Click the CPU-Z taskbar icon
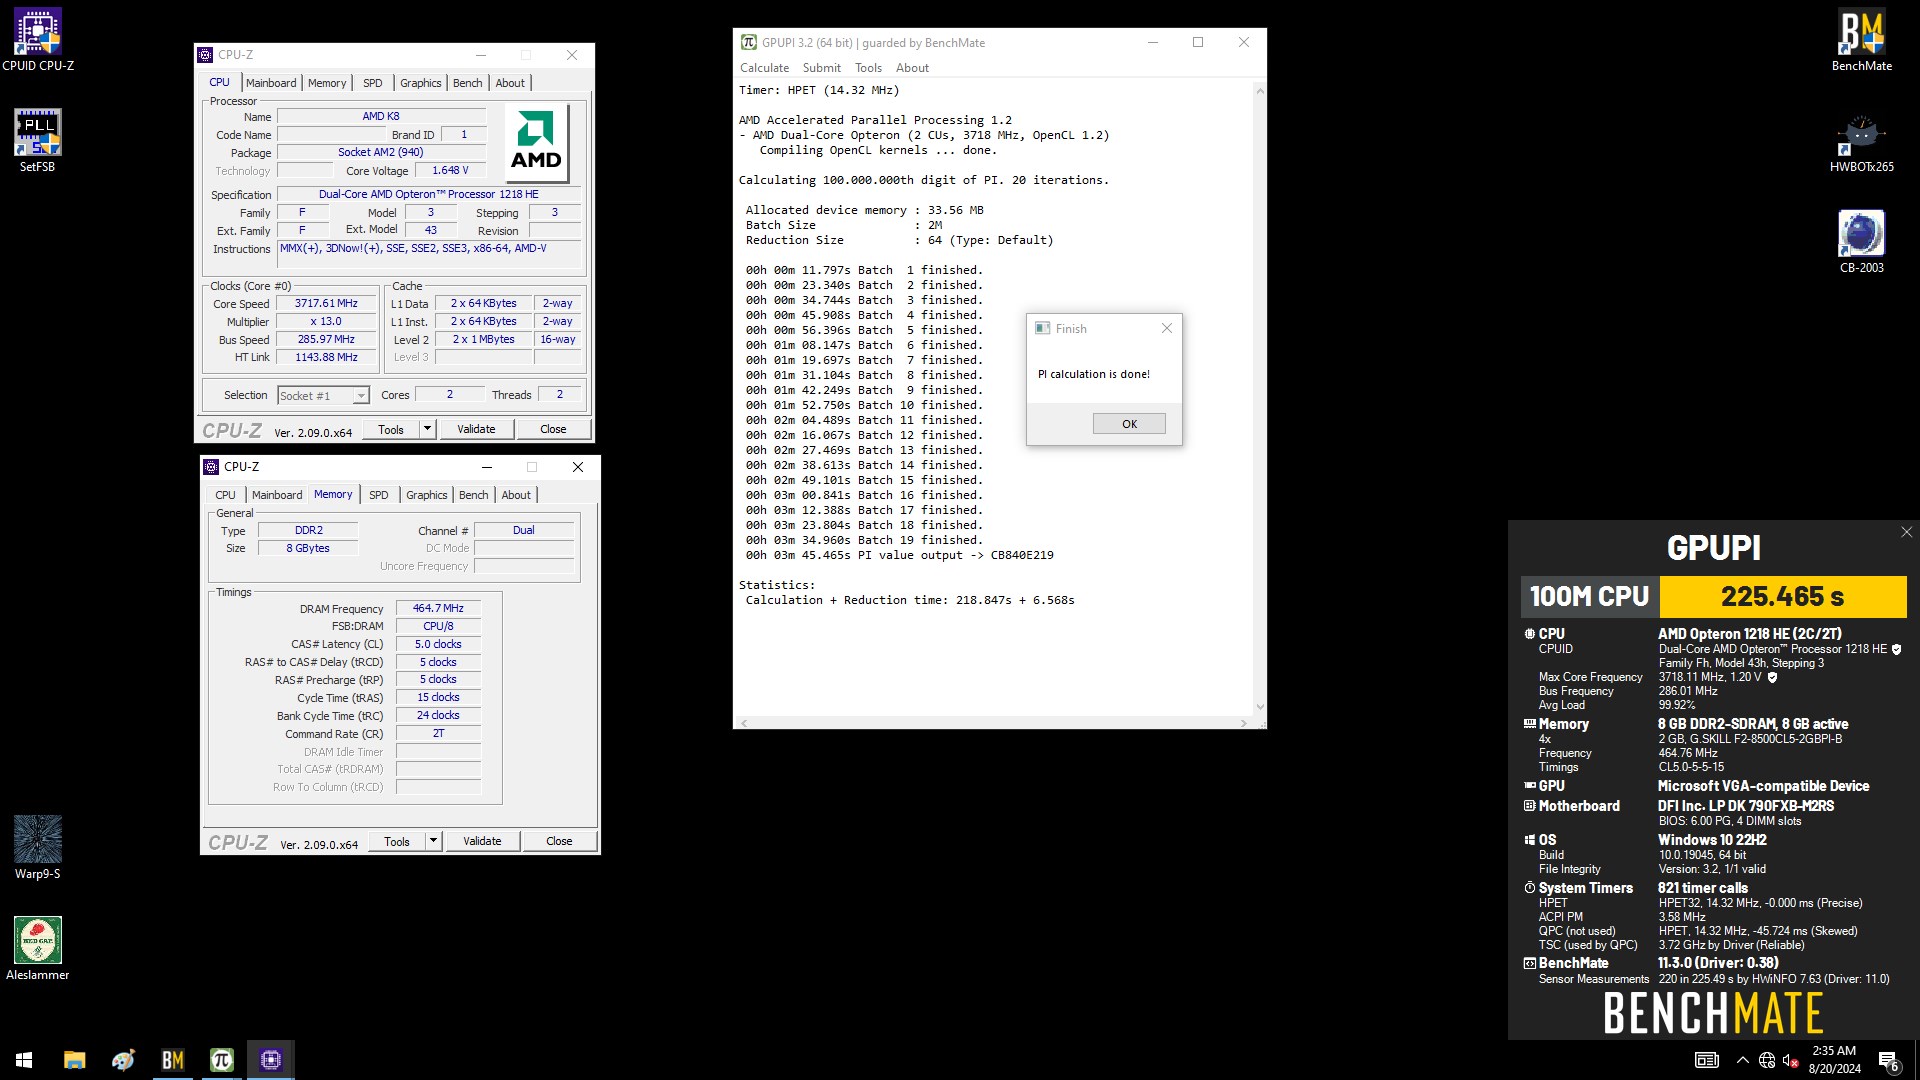 point(270,1060)
